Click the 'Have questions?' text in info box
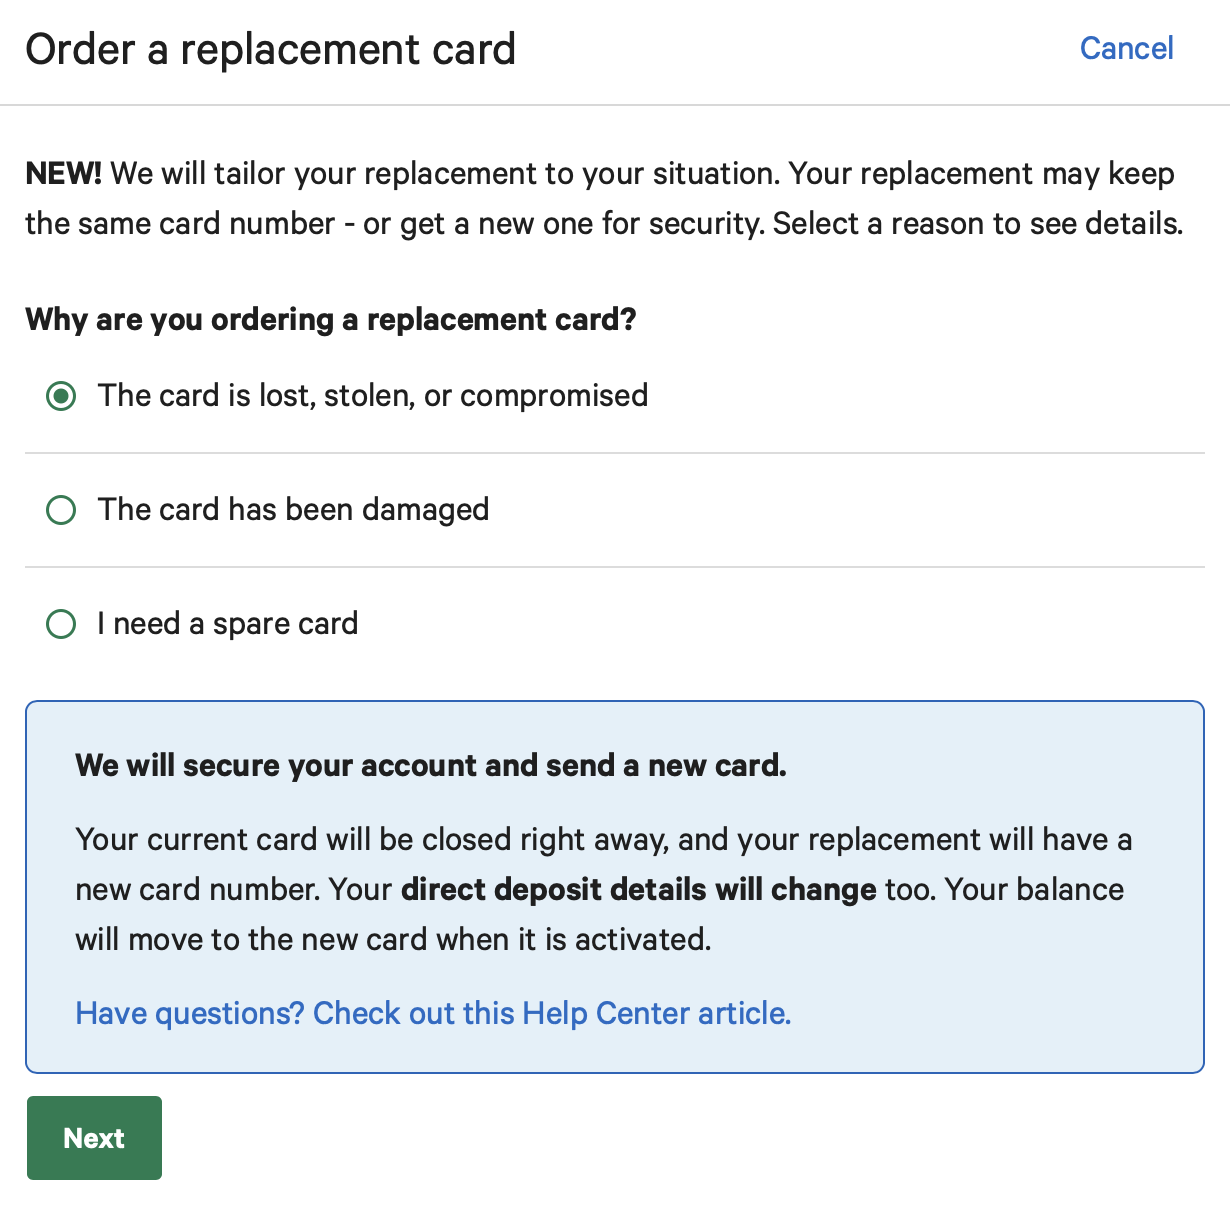Image resolution: width=1230 pixels, height=1230 pixels. point(190,1013)
